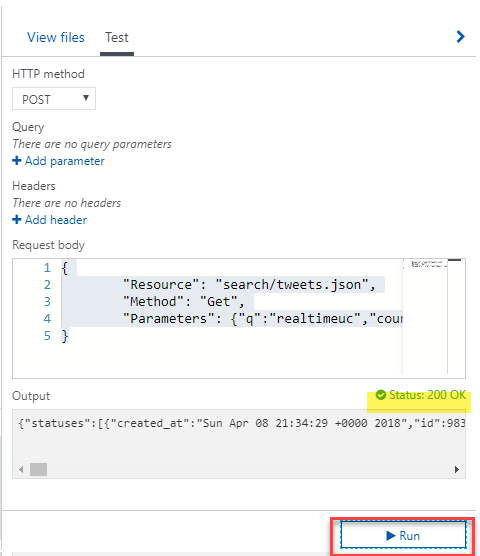The height and width of the screenshot is (556, 480).
Task: Collapse the panel with the right chevron
Action: click(x=460, y=37)
